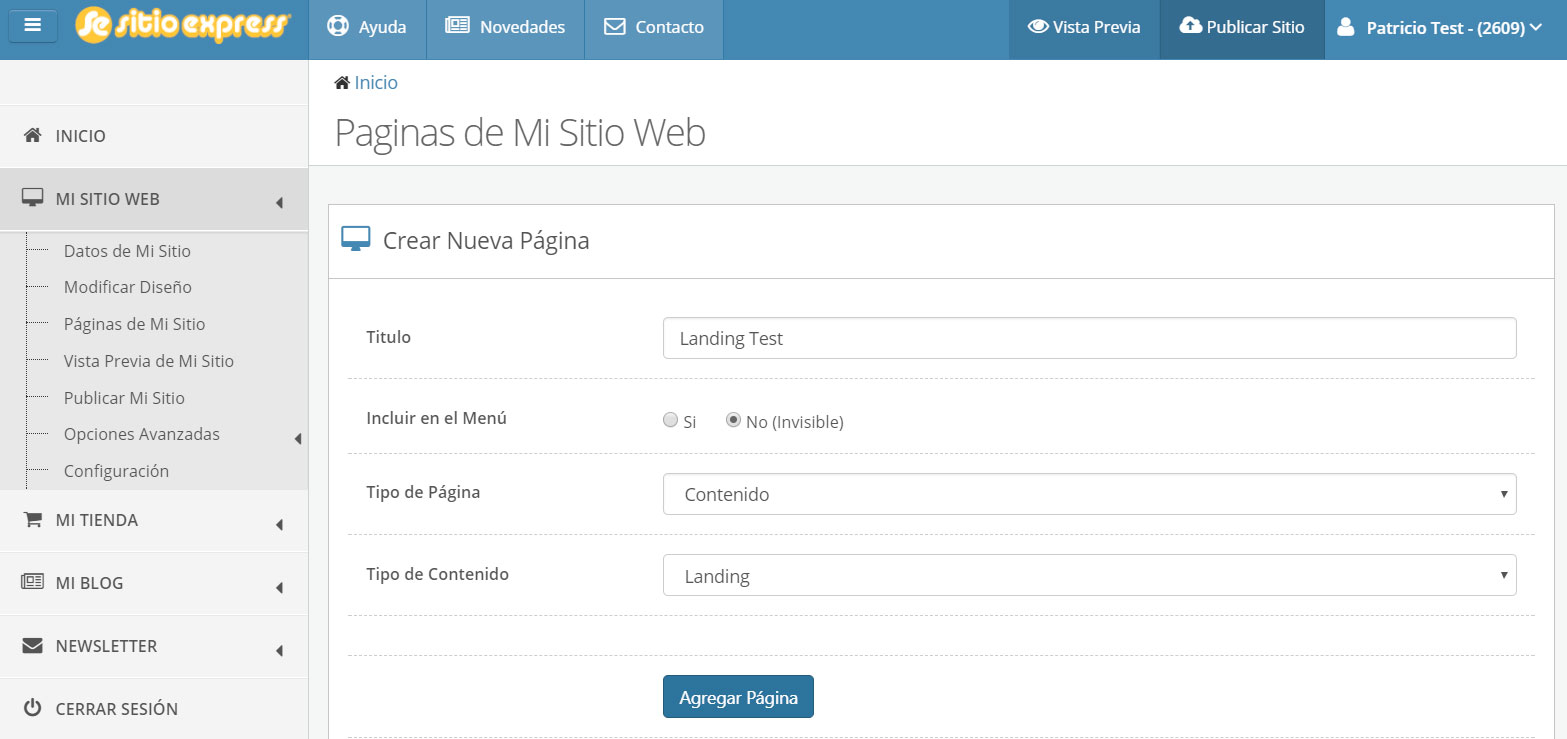
Task: Open Modificar Diseño in the sidebar
Action: click(x=127, y=287)
